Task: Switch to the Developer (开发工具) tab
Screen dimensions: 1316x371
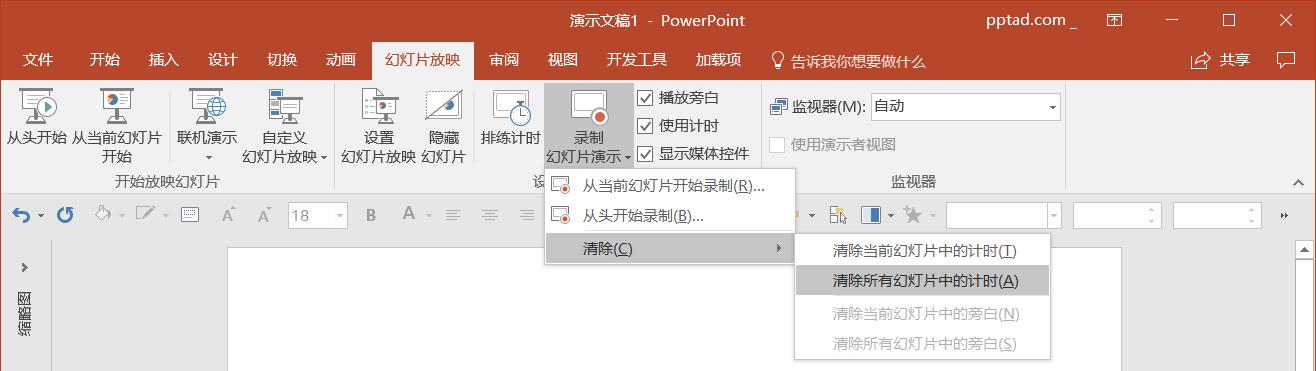Action: pyautogui.click(x=637, y=60)
